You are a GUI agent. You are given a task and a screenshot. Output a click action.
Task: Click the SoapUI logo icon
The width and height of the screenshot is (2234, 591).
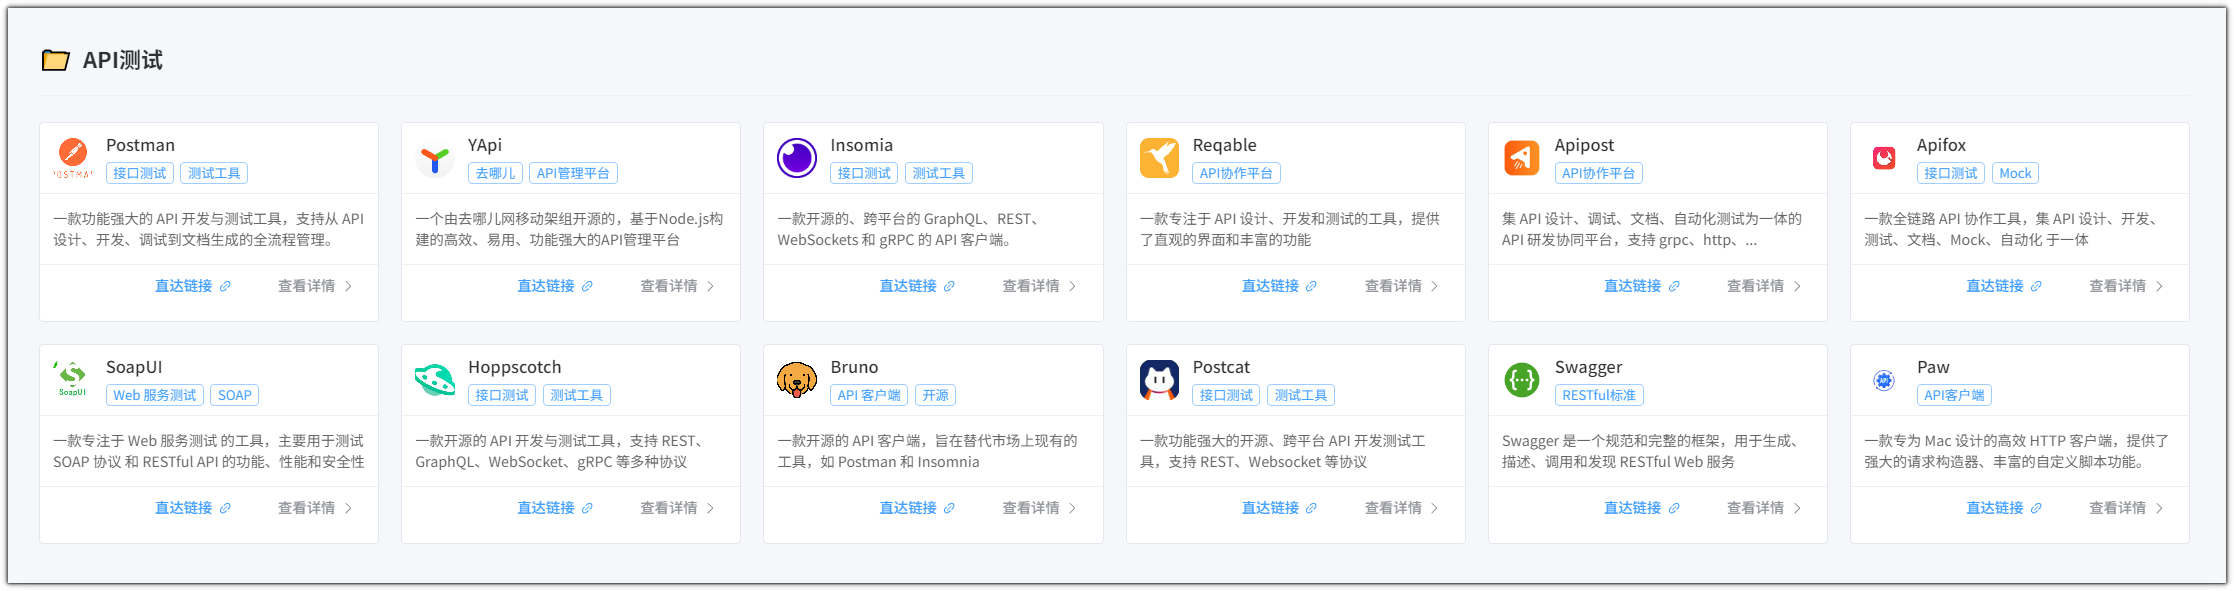73,380
